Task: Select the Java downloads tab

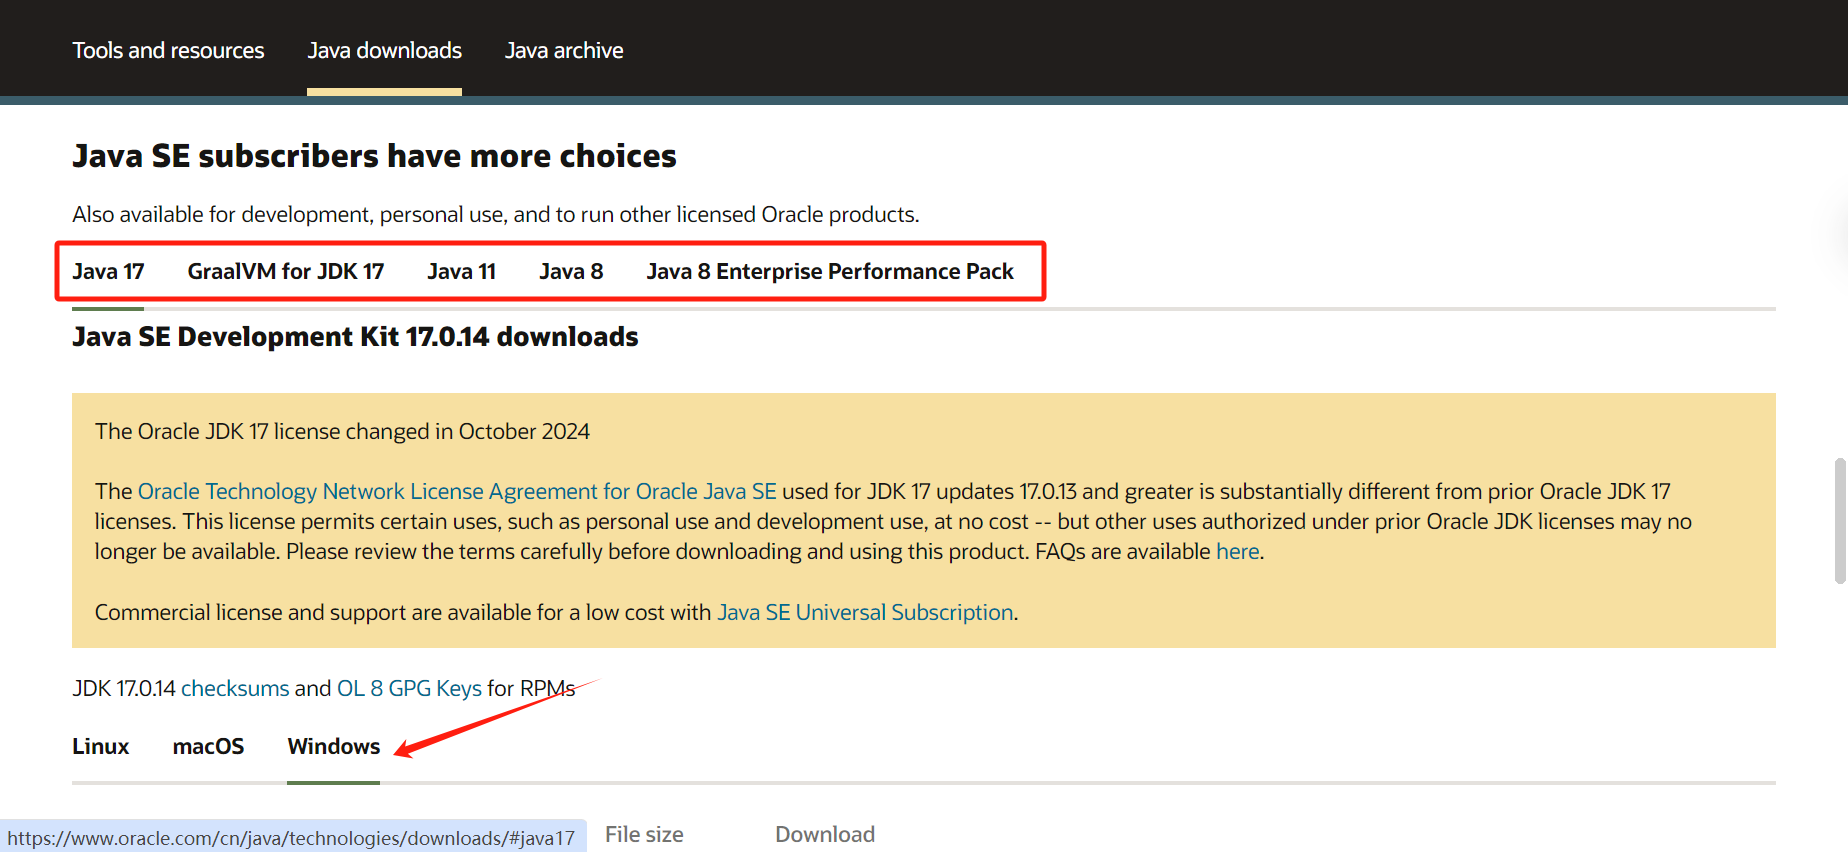Action: pos(384,50)
